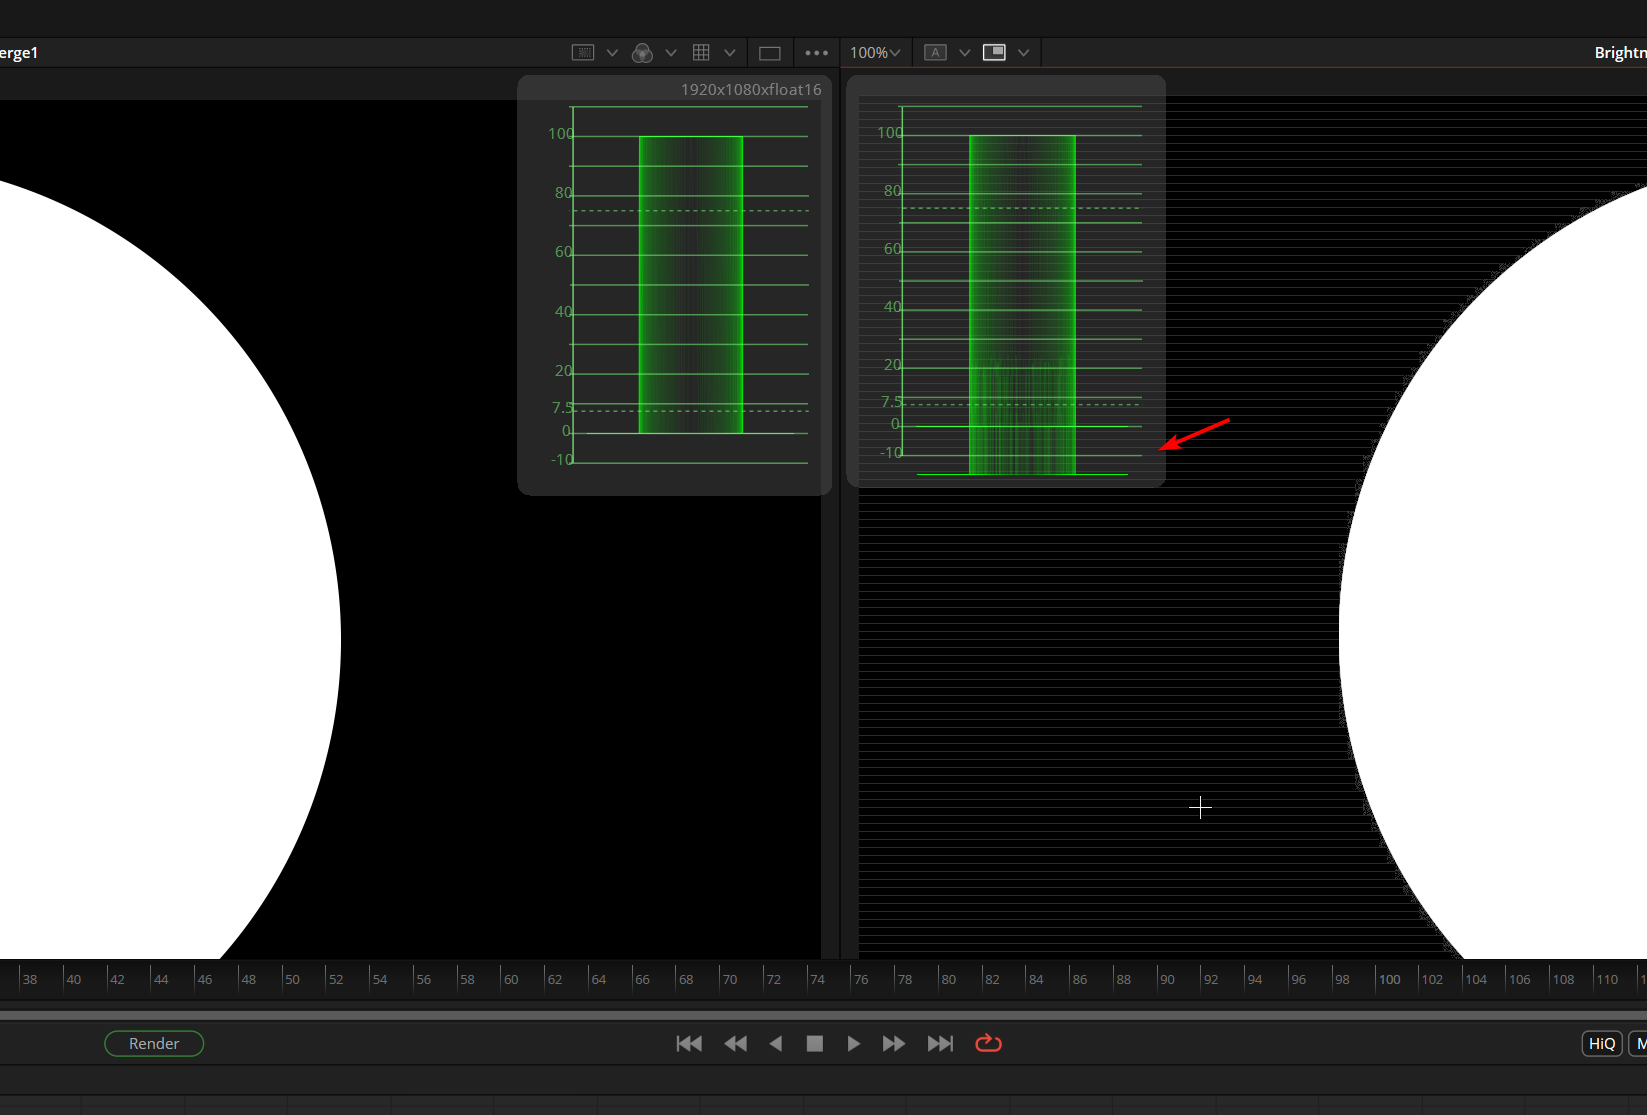Expand the color channel selection dropdown
This screenshot has width=1647, height=1115.
point(671,53)
